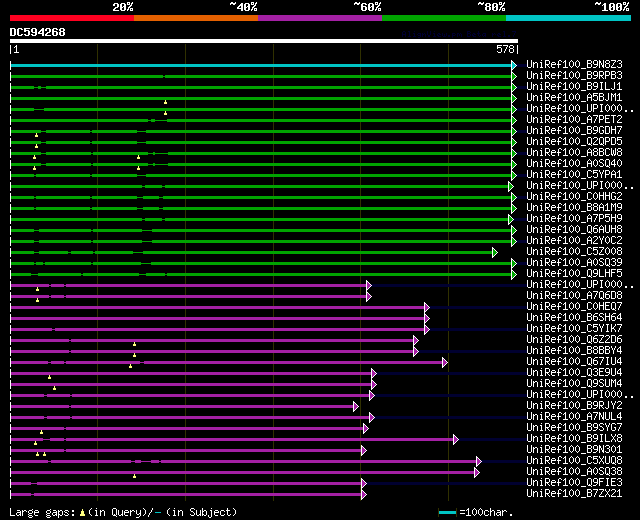Select the UniRef100_A0SQ39 label
640x520 pixels.
(574, 263)
